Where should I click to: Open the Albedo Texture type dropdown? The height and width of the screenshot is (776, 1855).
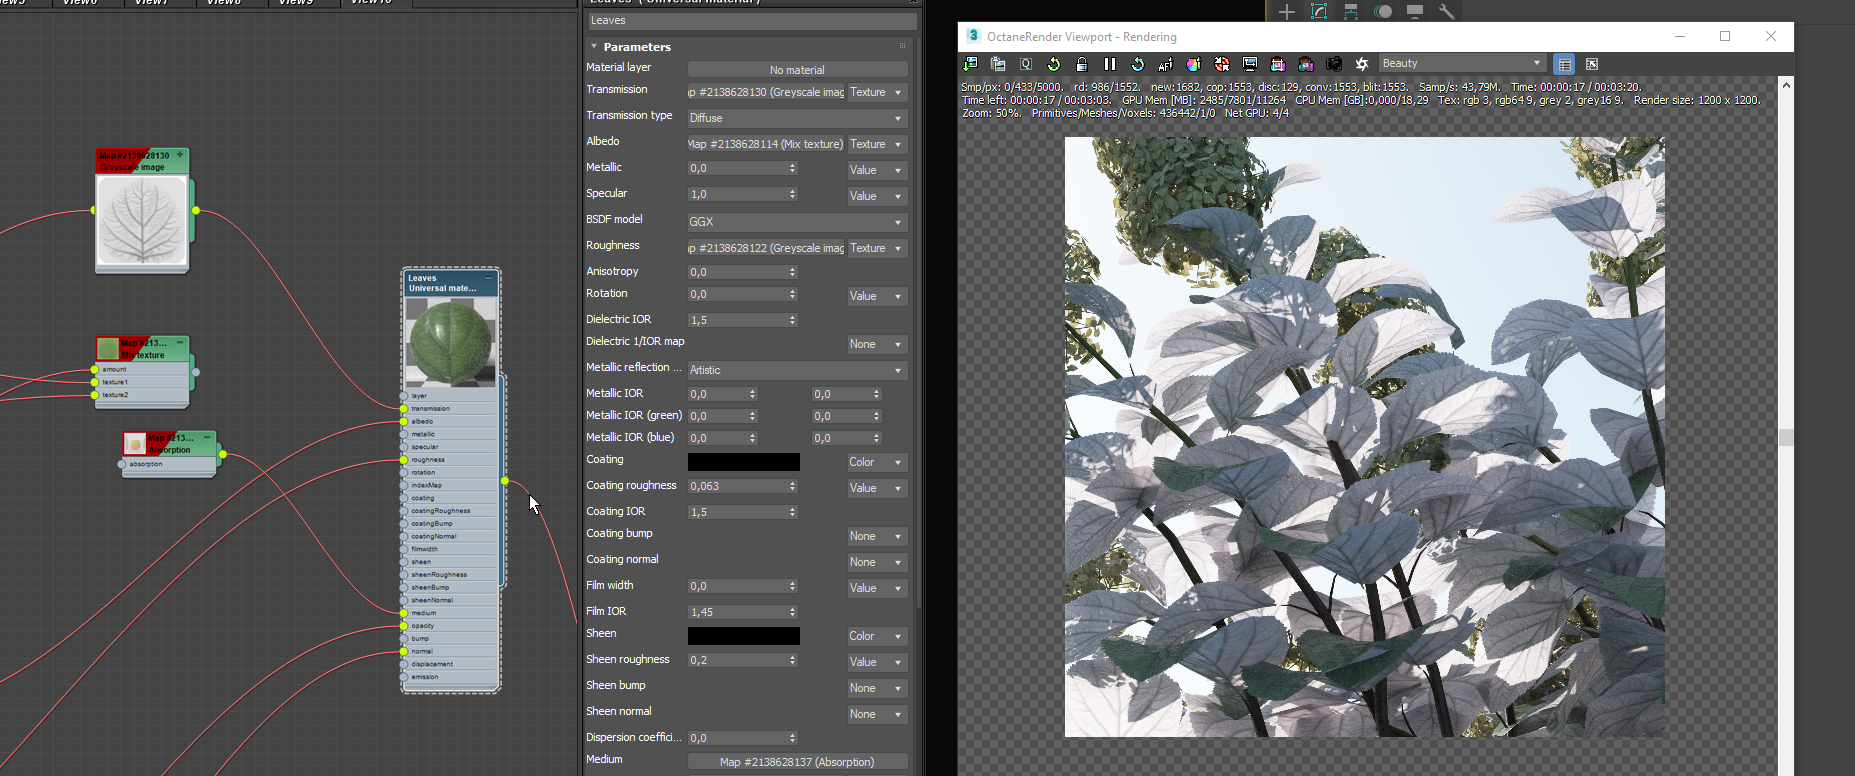tap(877, 144)
